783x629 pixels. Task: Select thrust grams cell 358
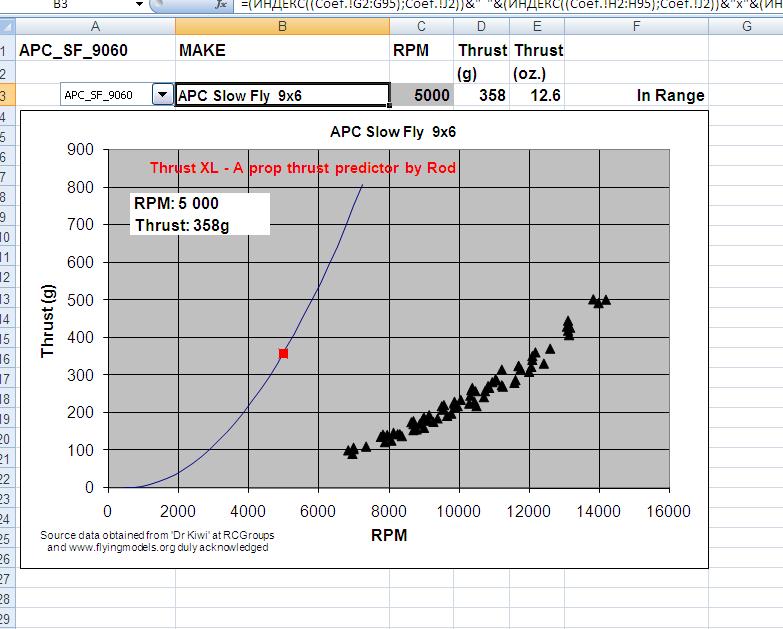coord(481,95)
